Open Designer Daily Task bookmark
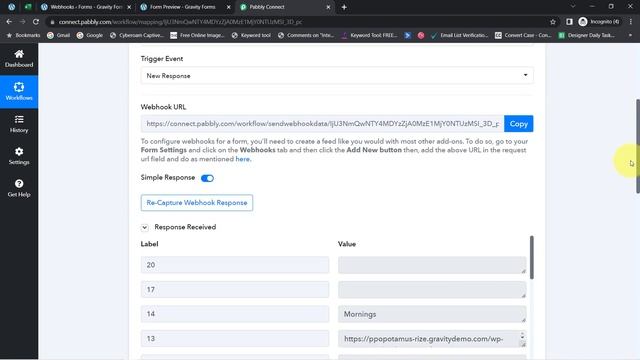The height and width of the screenshot is (360, 640). point(587,35)
